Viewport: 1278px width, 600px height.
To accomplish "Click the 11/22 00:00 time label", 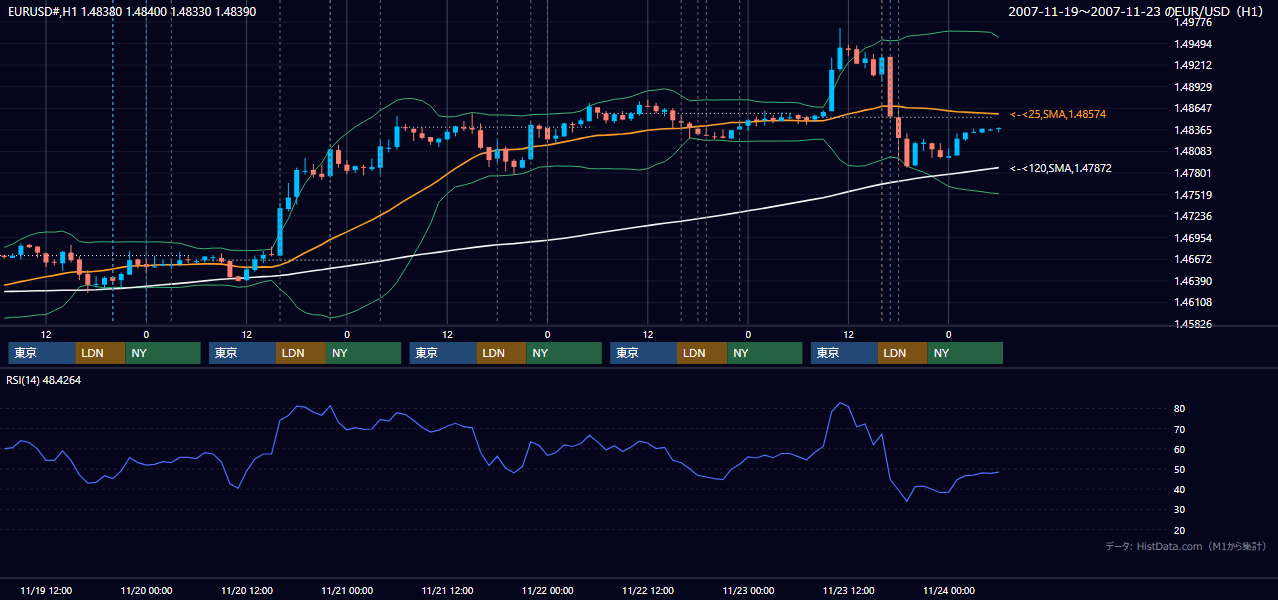I will 548,590.
